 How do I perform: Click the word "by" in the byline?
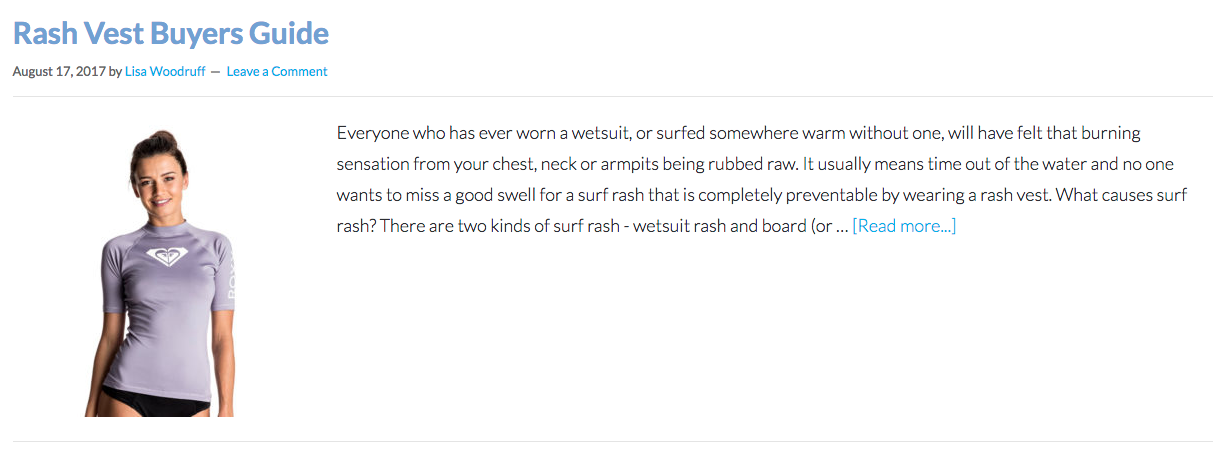(x=115, y=71)
